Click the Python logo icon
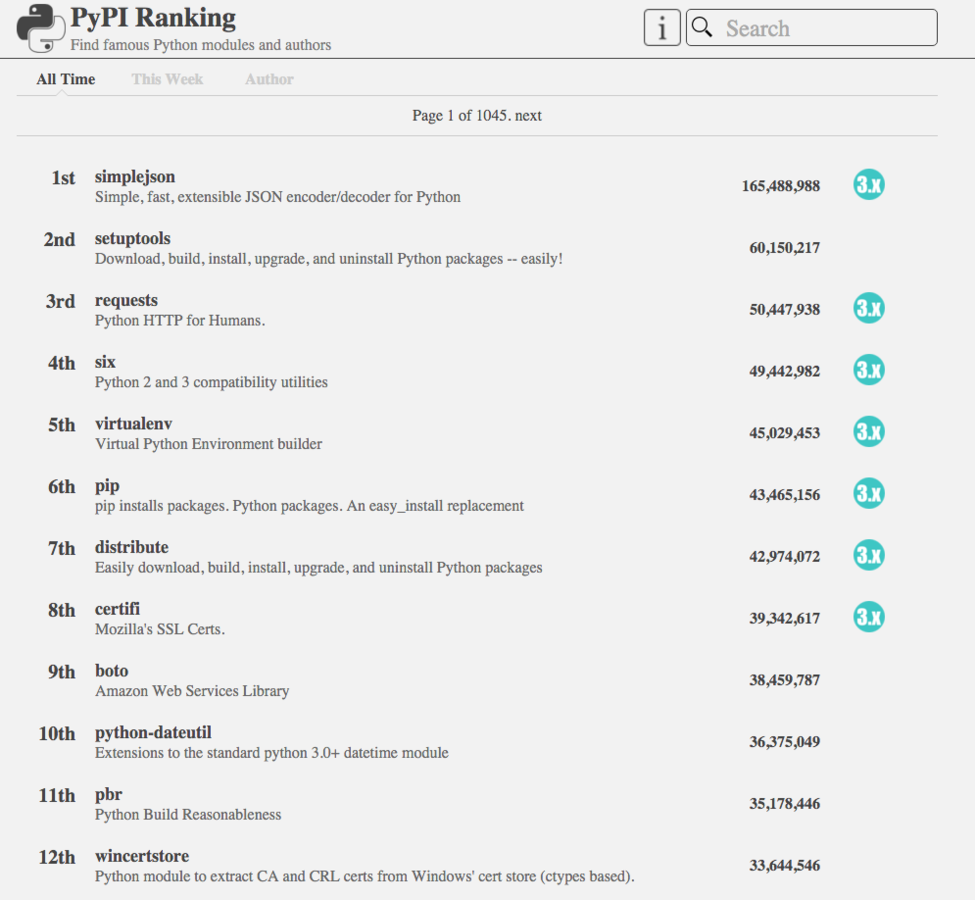The width and height of the screenshot is (975, 900). tap(40, 28)
